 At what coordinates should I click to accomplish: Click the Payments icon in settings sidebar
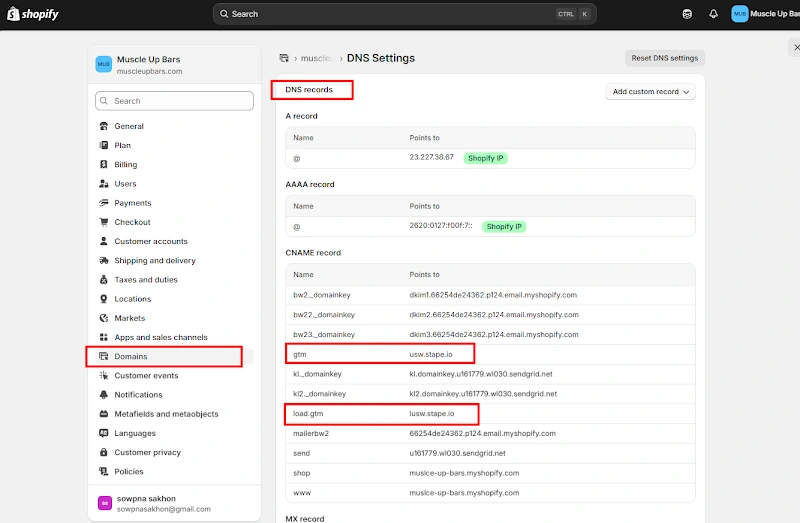pyautogui.click(x=104, y=203)
